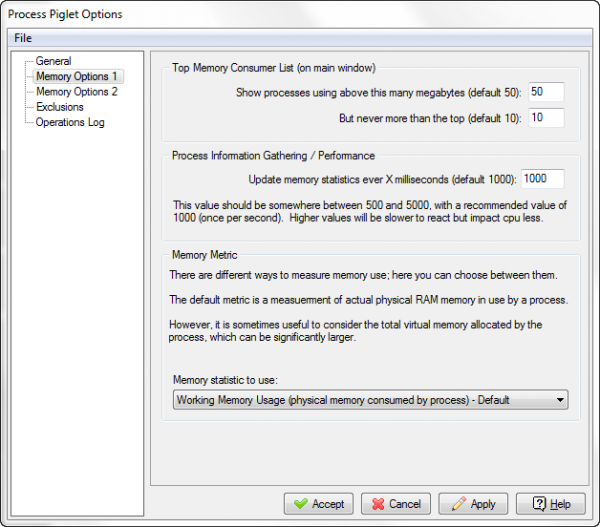
Task: Click the Accept button
Action: pos(318,504)
